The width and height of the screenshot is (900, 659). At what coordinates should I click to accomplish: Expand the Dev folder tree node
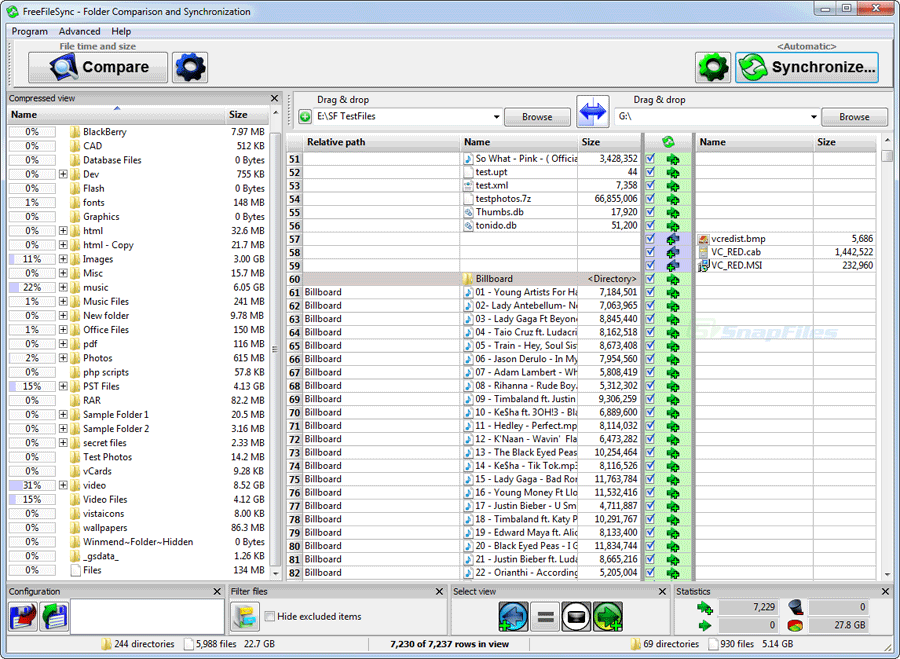63,175
